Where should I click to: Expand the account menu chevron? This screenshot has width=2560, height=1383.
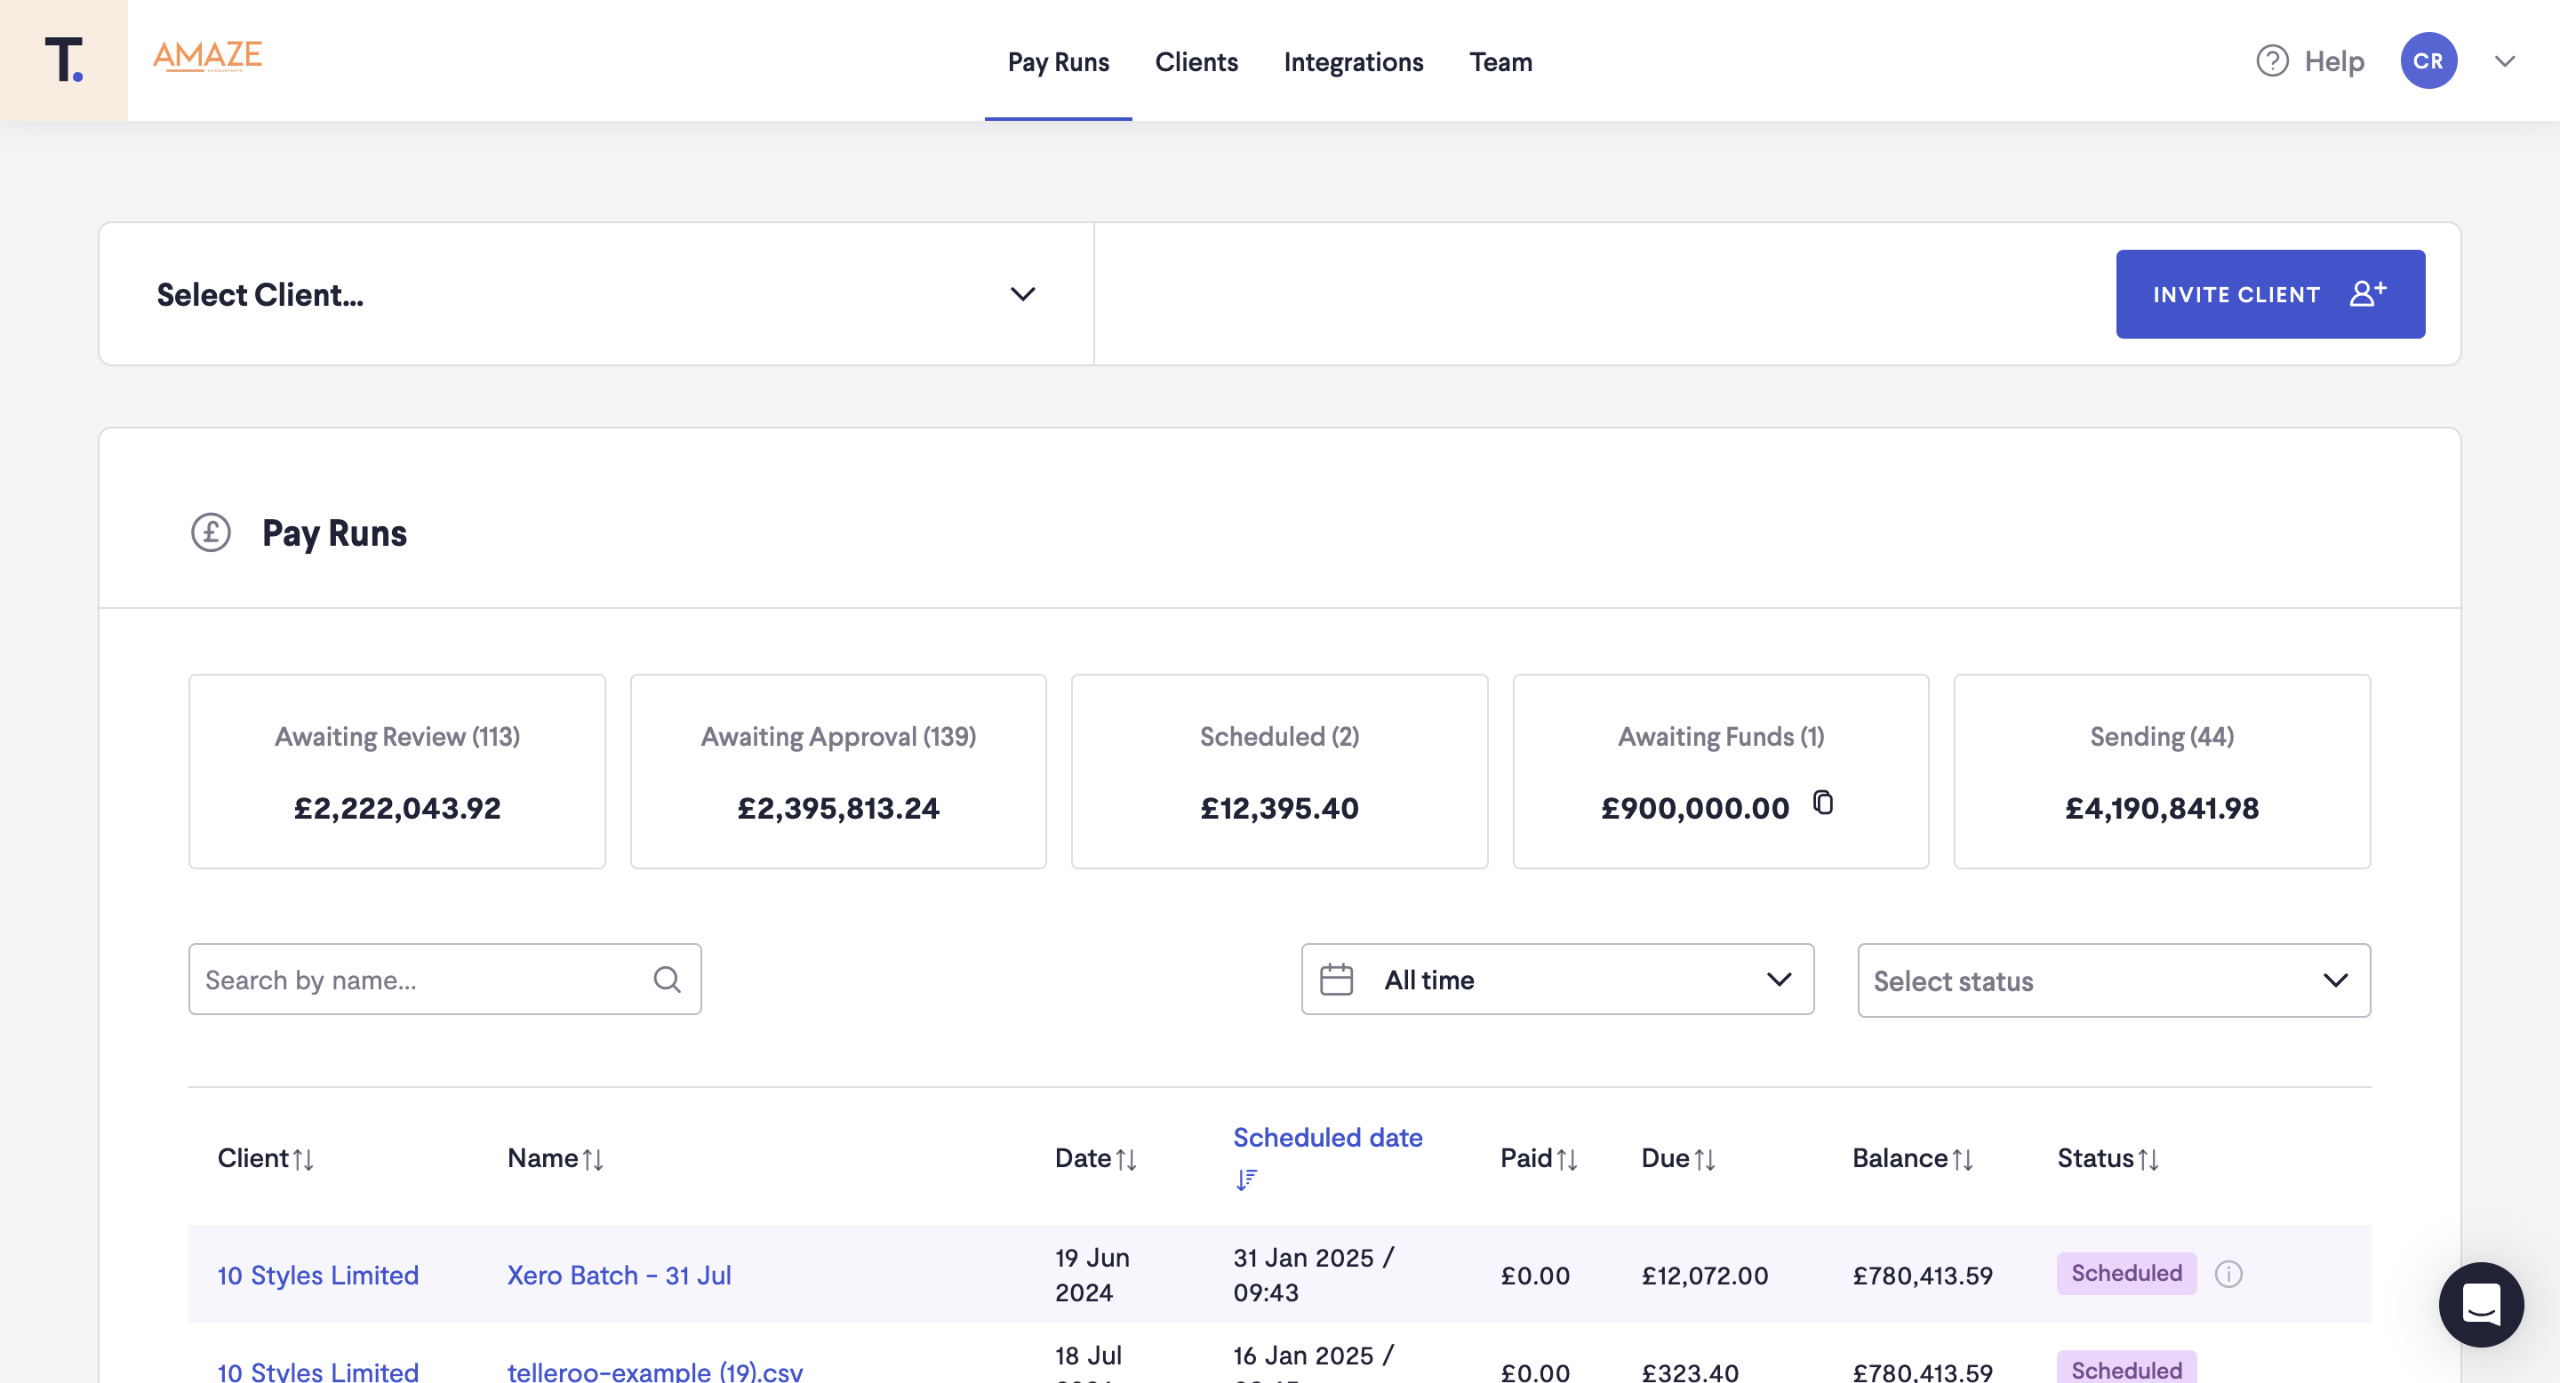coord(2504,61)
